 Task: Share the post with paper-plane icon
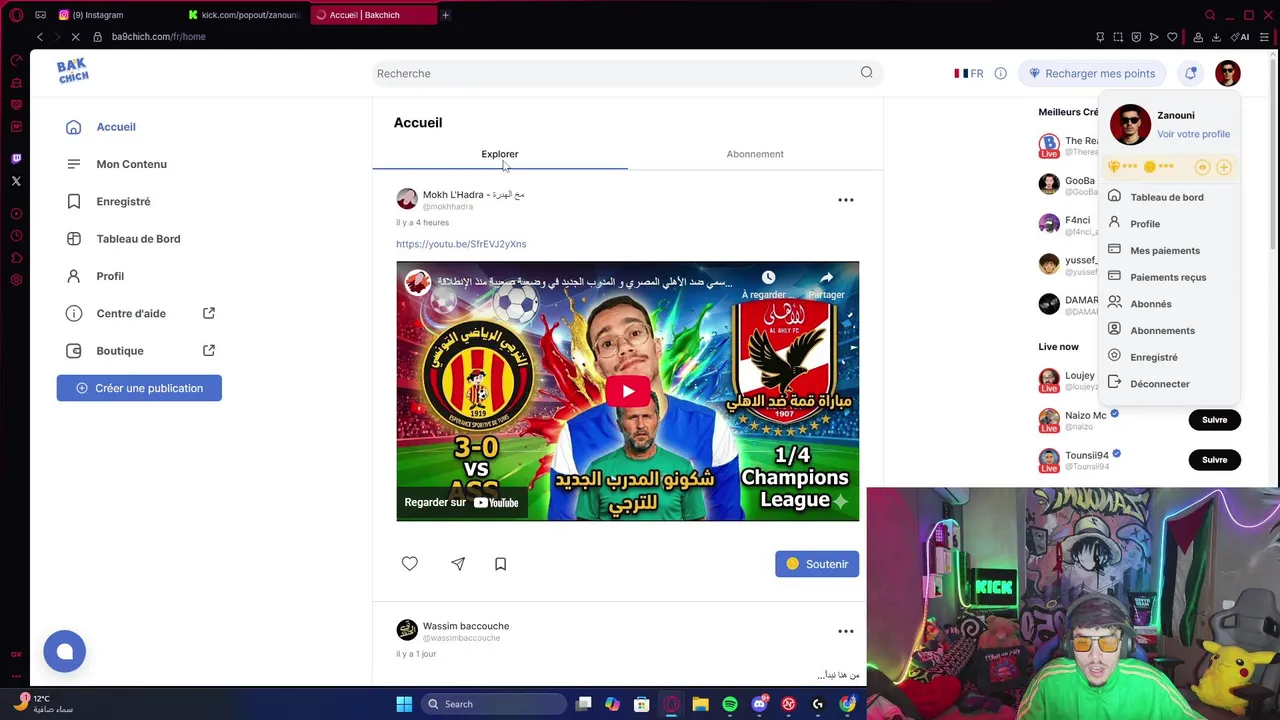point(458,564)
